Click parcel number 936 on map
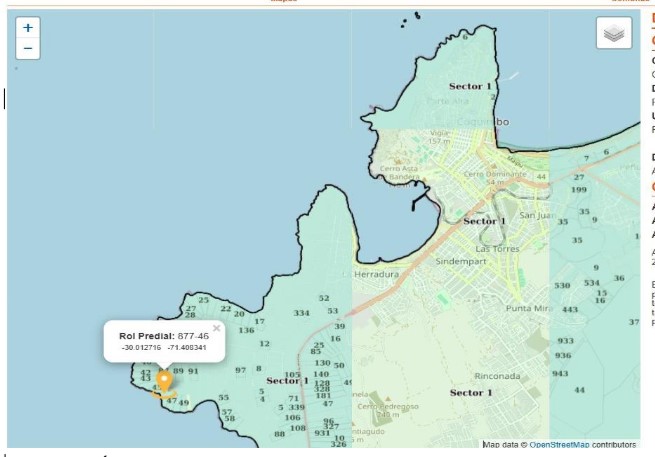 point(563,355)
